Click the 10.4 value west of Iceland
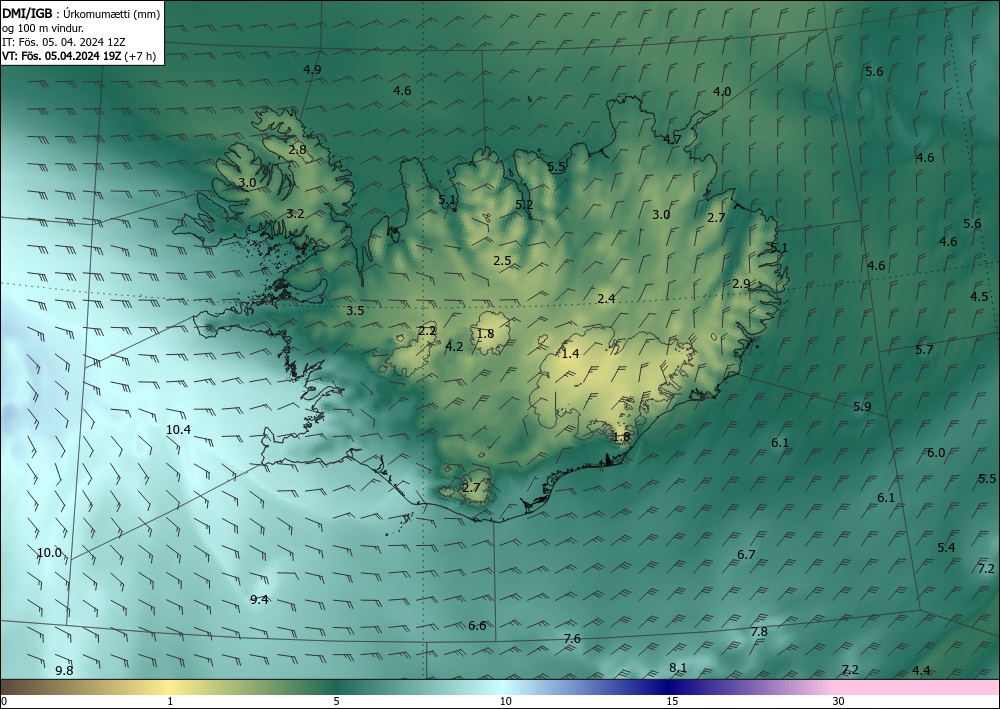 pyautogui.click(x=179, y=430)
